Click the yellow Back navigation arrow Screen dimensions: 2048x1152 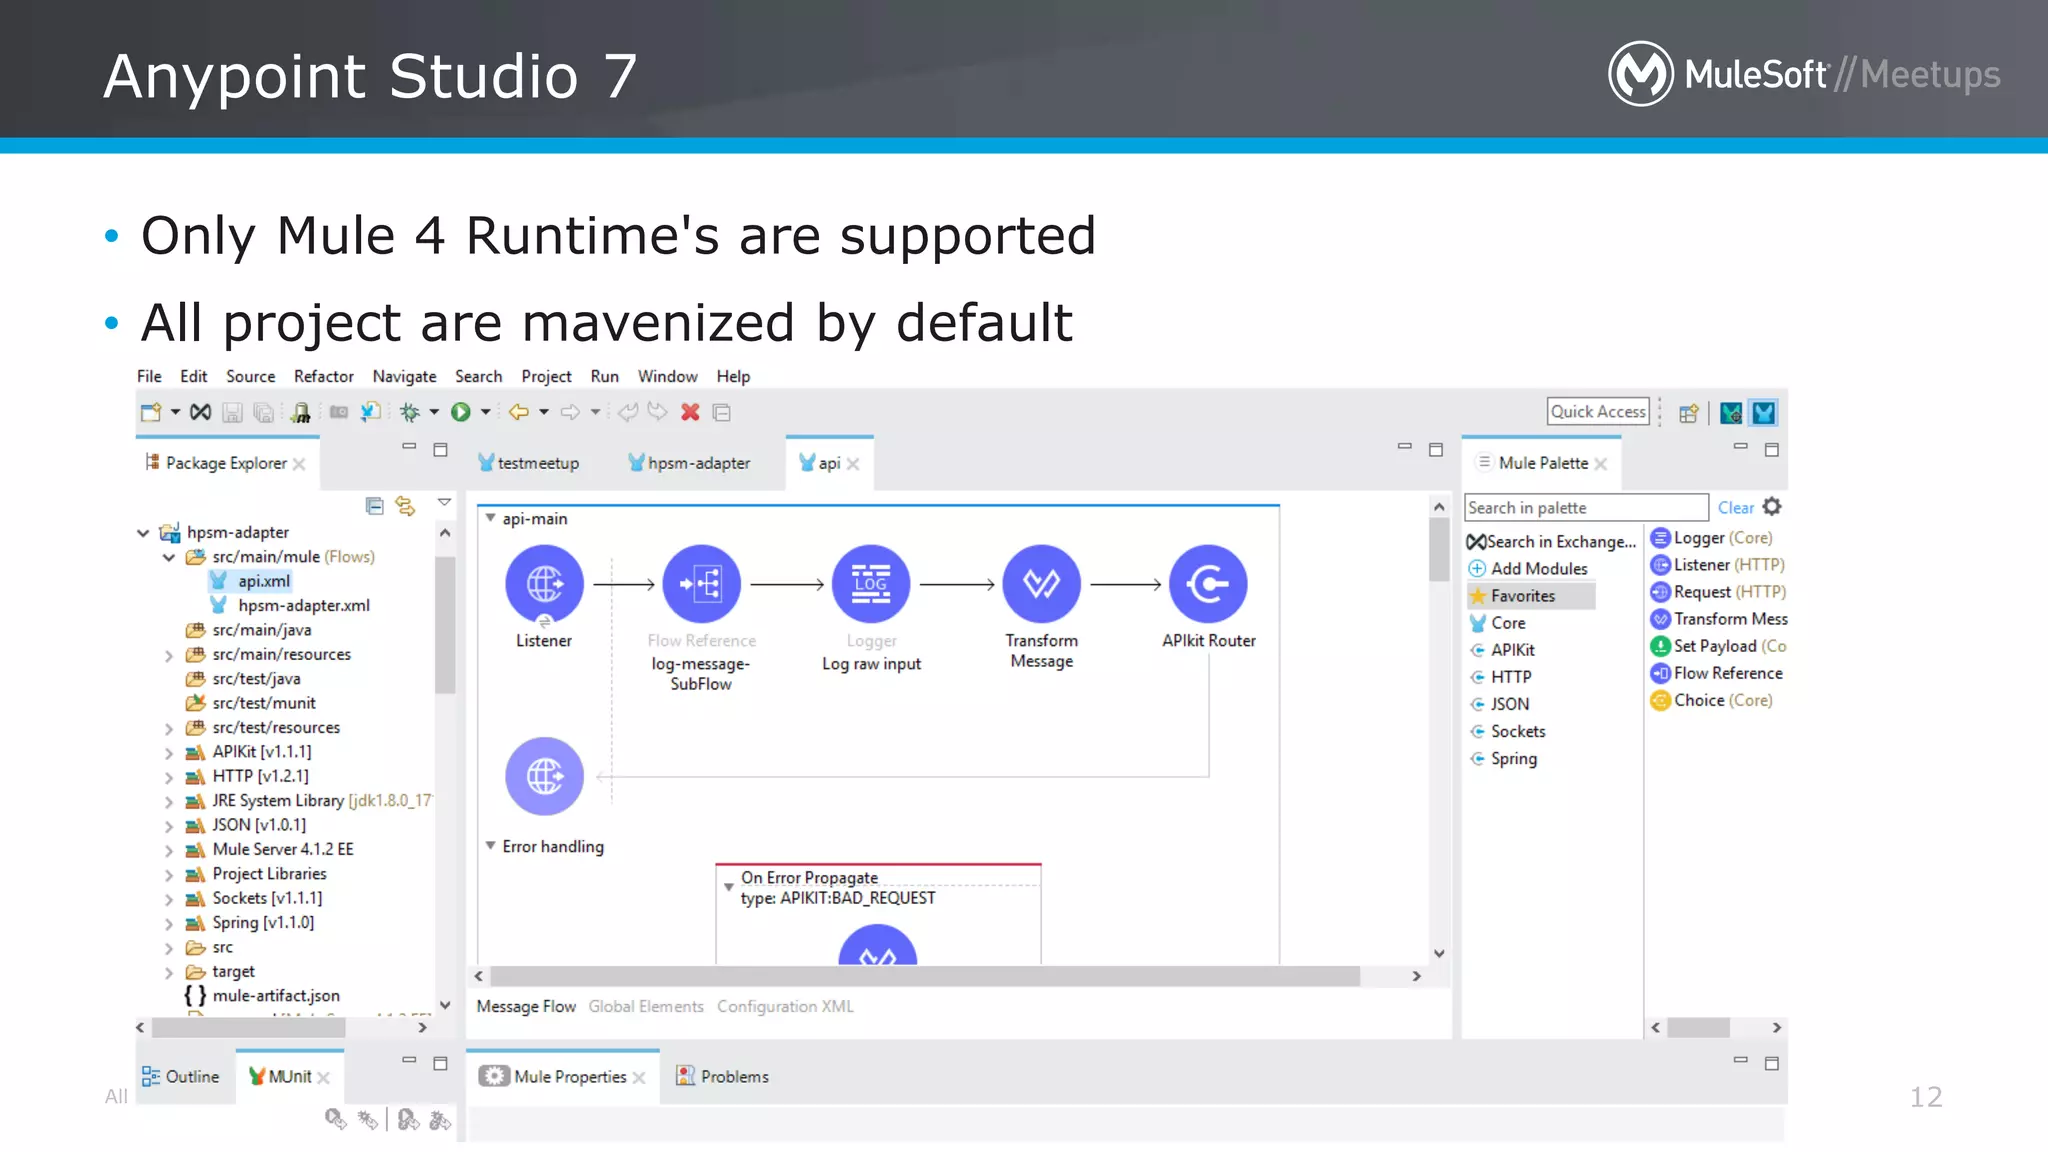tap(519, 412)
